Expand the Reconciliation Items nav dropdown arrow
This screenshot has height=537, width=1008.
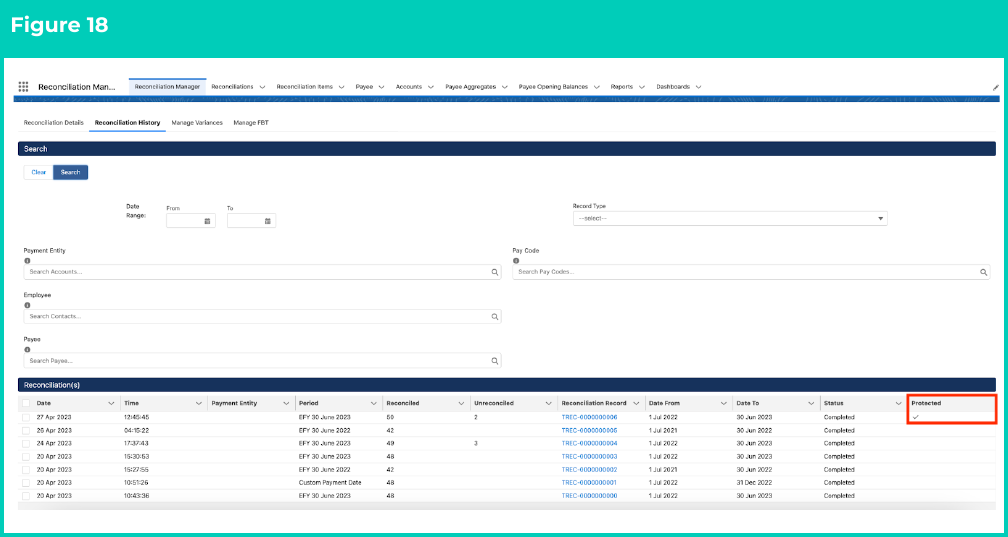(341, 87)
